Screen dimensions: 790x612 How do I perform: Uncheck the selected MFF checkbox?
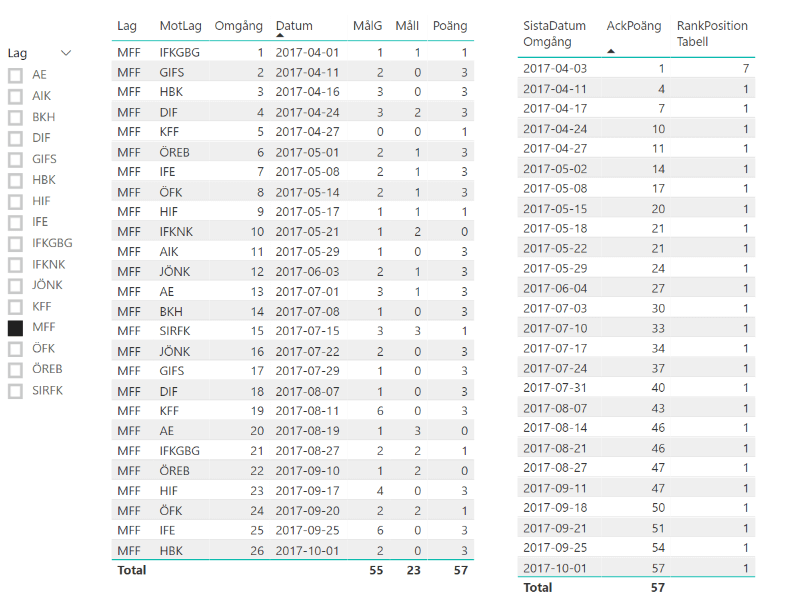(x=16, y=328)
